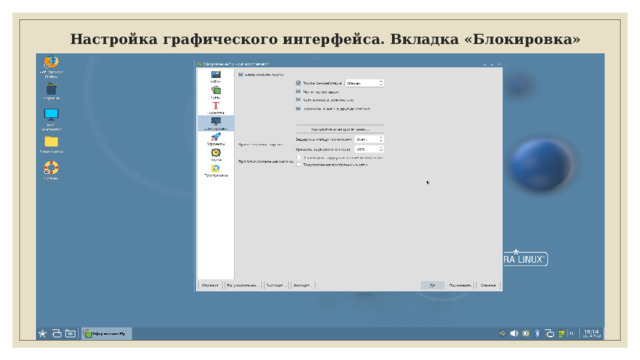Click the Экспорт button
The width and height of the screenshot is (640, 360).
tap(276, 285)
